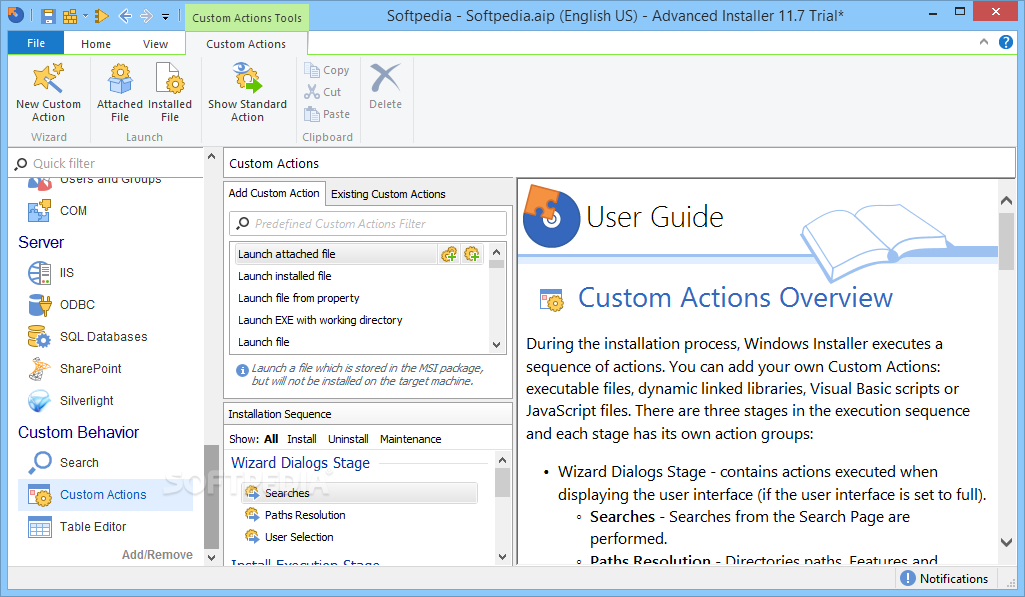Click down arrow of custom actions list scrollbar
This screenshot has height=597, width=1025.
pyautogui.click(x=497, y=345)
